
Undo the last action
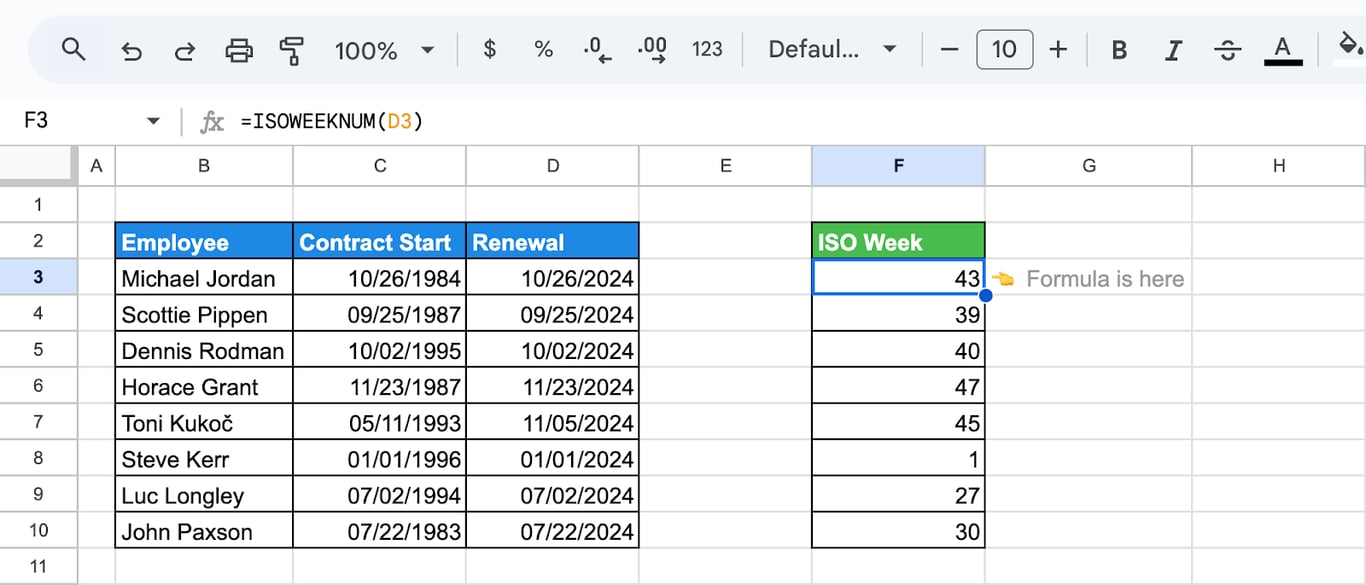[131, 50]
